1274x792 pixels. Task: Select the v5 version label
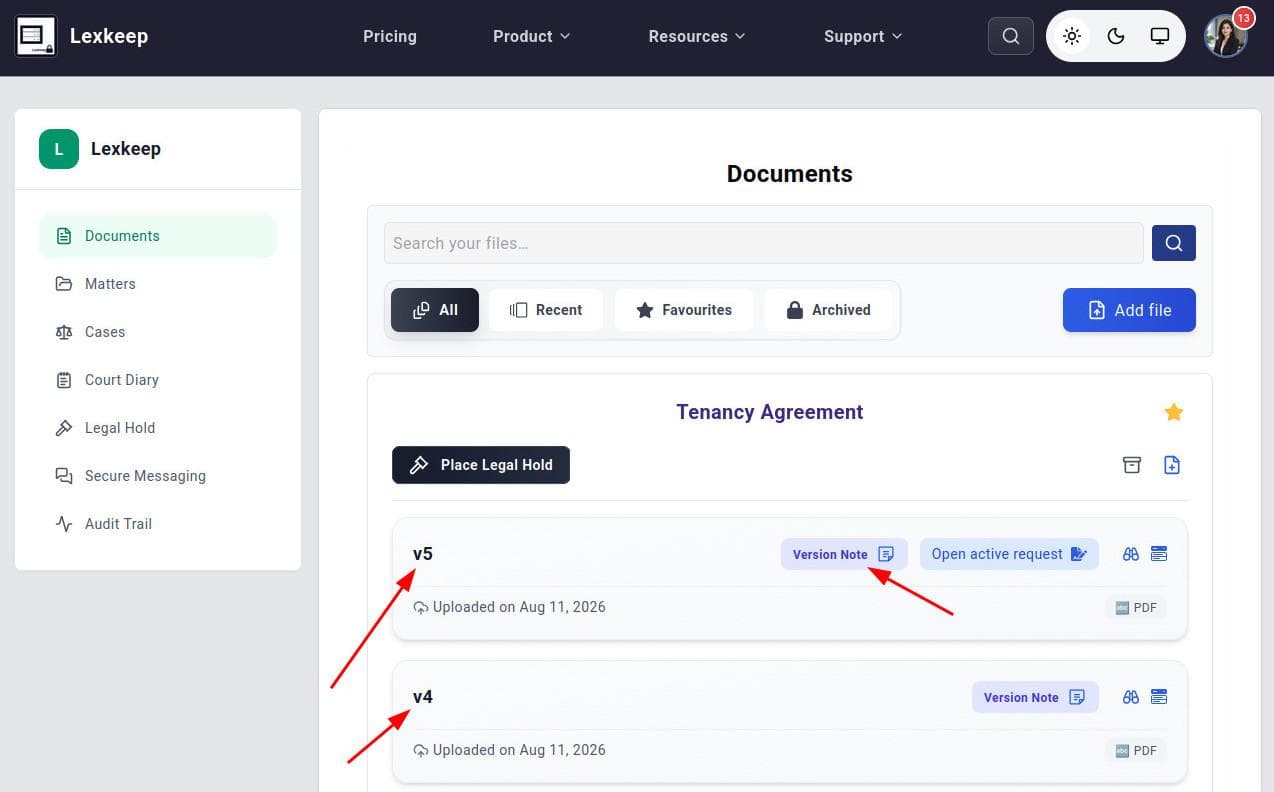coord(423,554)
